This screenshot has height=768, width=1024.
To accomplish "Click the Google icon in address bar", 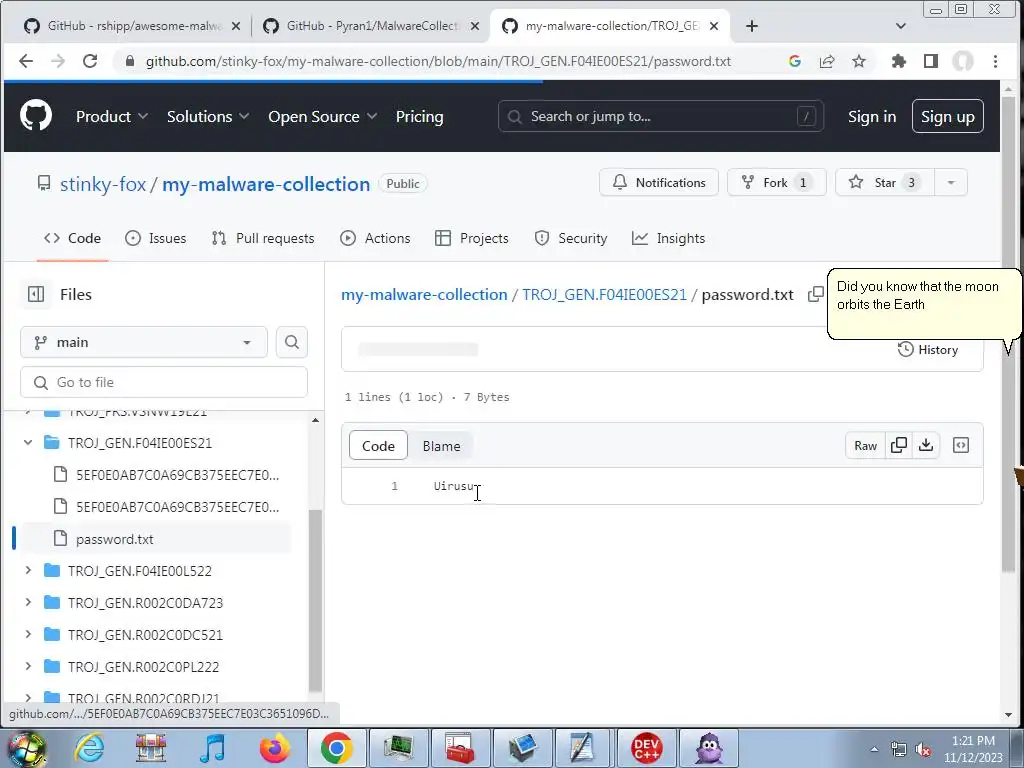I will point(795,61).
